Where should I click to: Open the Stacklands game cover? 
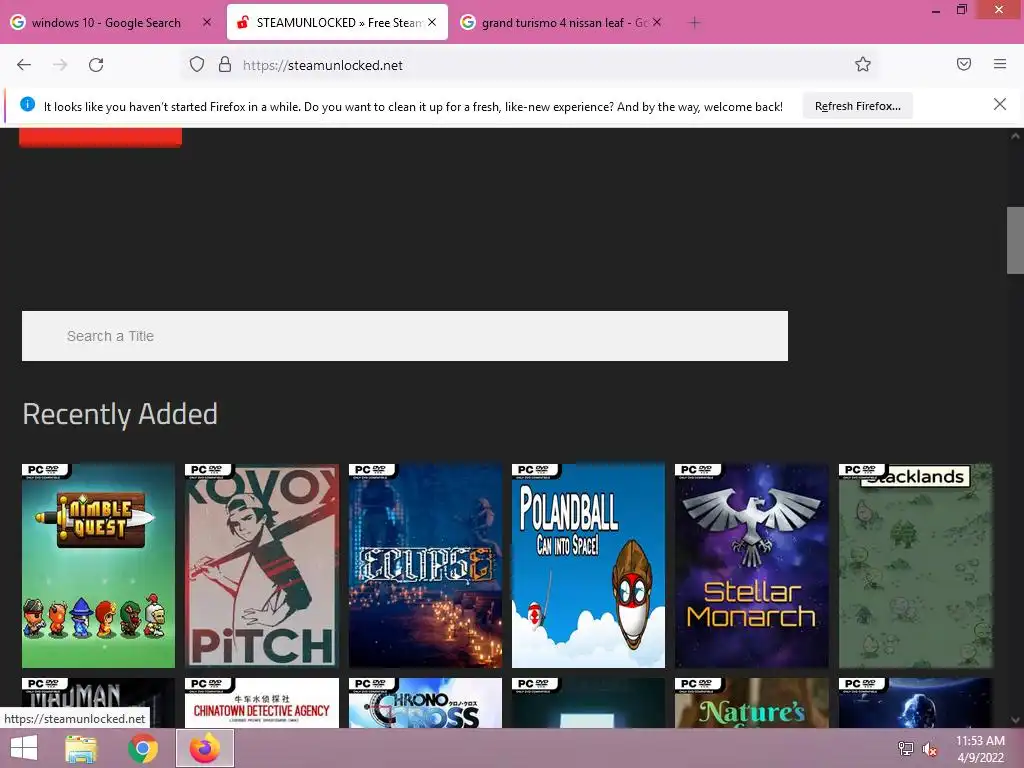click(915, 566)
